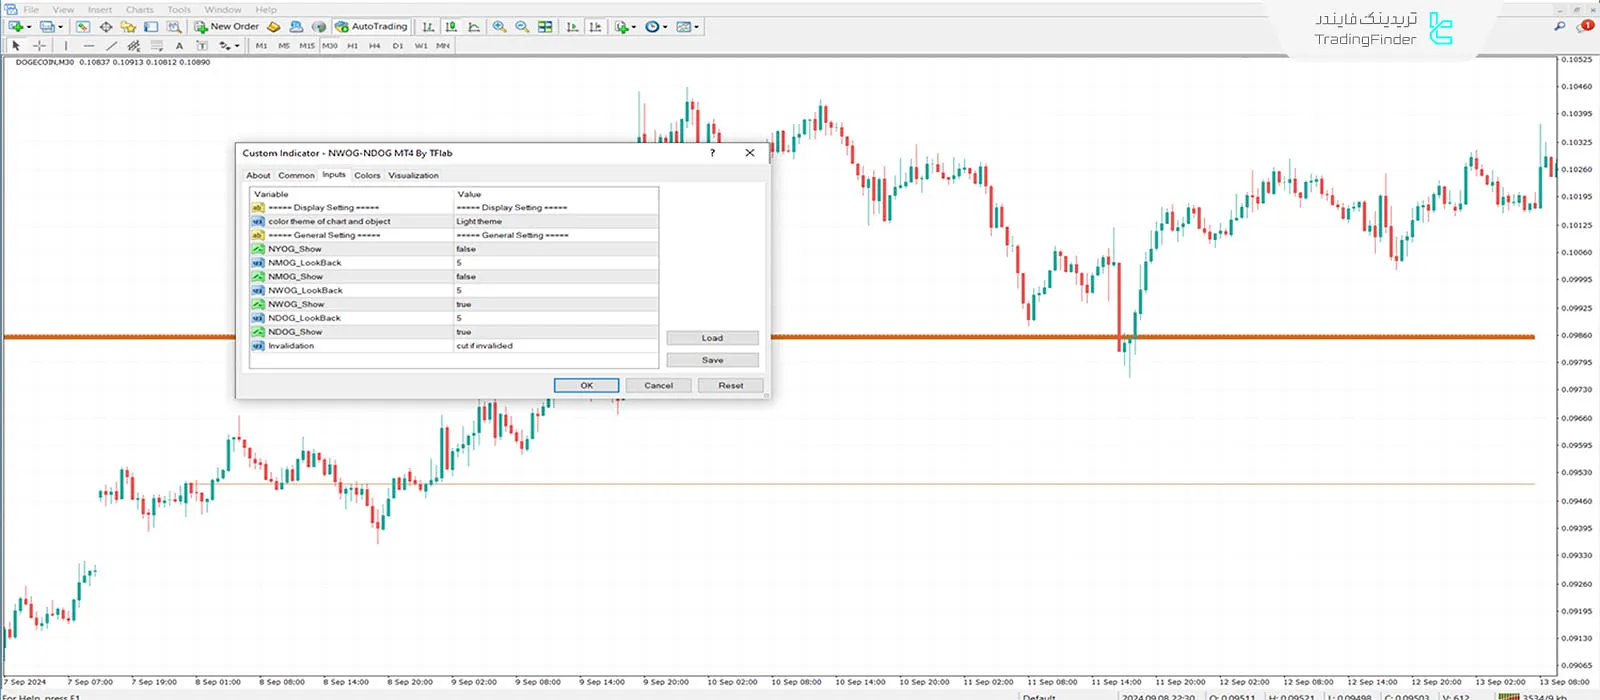The width and height of the screenshot is (1600, 700).
Task: Select the vertical line drawing tool
Action: coord(66,46)
